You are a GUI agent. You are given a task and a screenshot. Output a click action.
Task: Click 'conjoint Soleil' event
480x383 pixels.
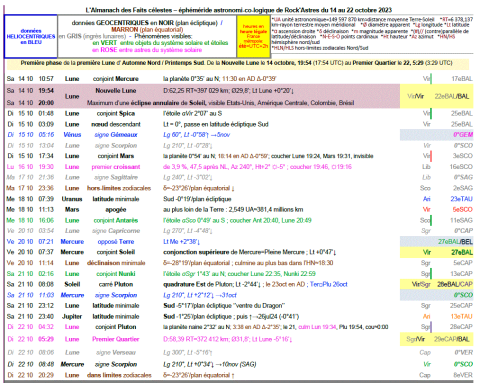click(x=116, y=252)
